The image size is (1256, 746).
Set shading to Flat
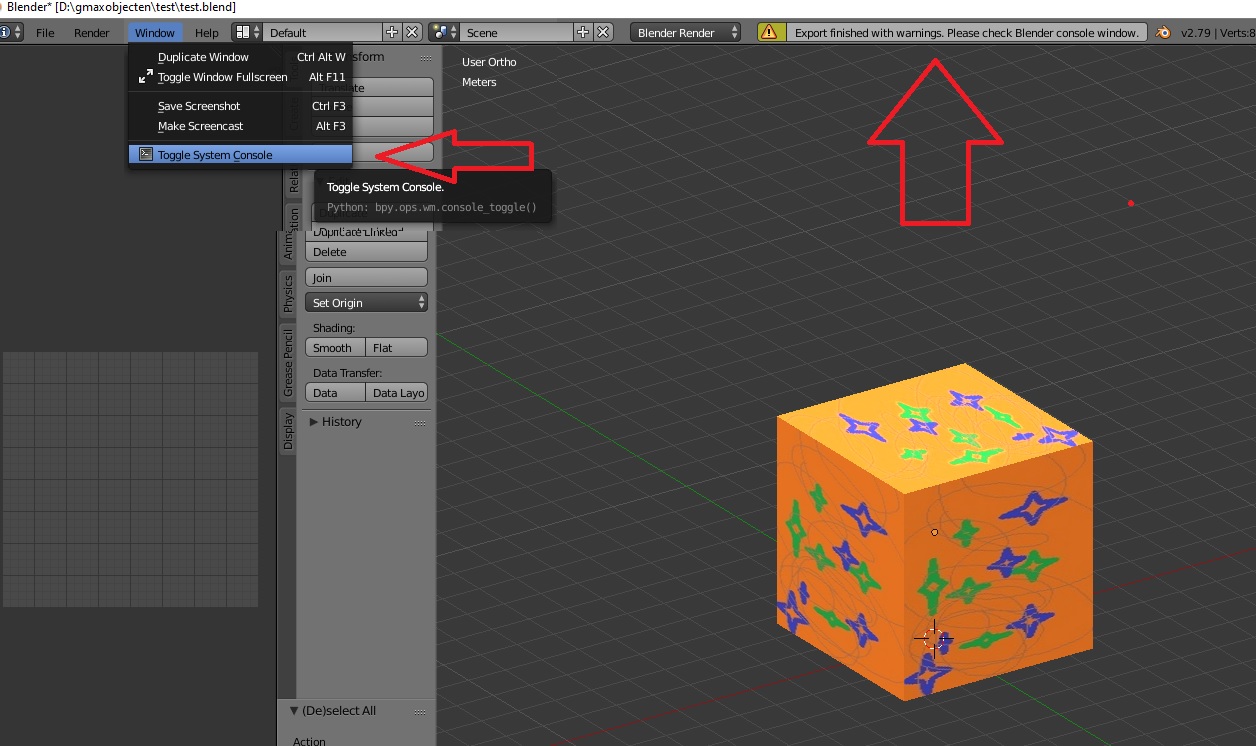tap(397, 347)
